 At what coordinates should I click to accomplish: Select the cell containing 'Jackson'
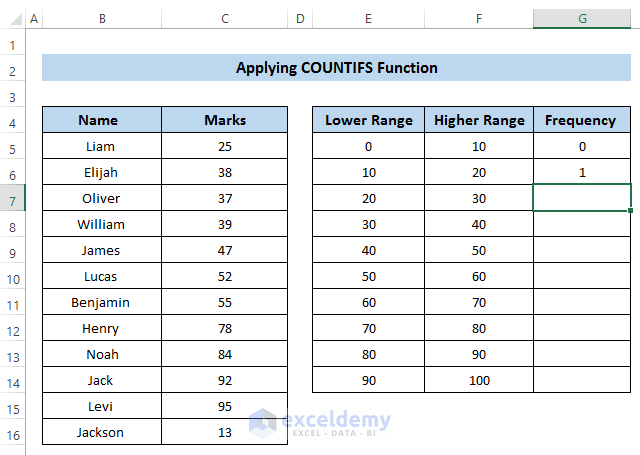102,432
